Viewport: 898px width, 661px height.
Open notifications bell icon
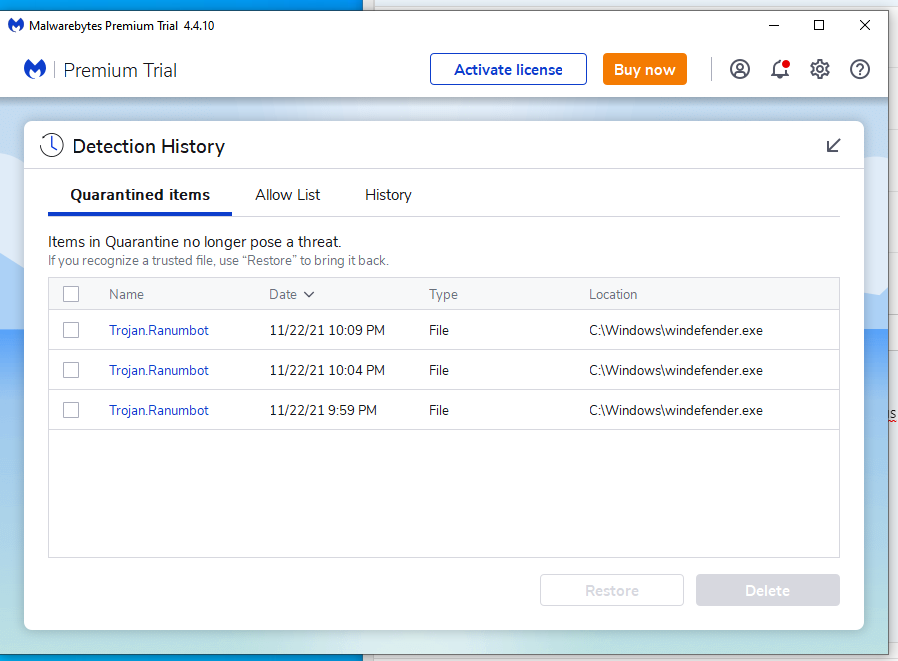780,69
